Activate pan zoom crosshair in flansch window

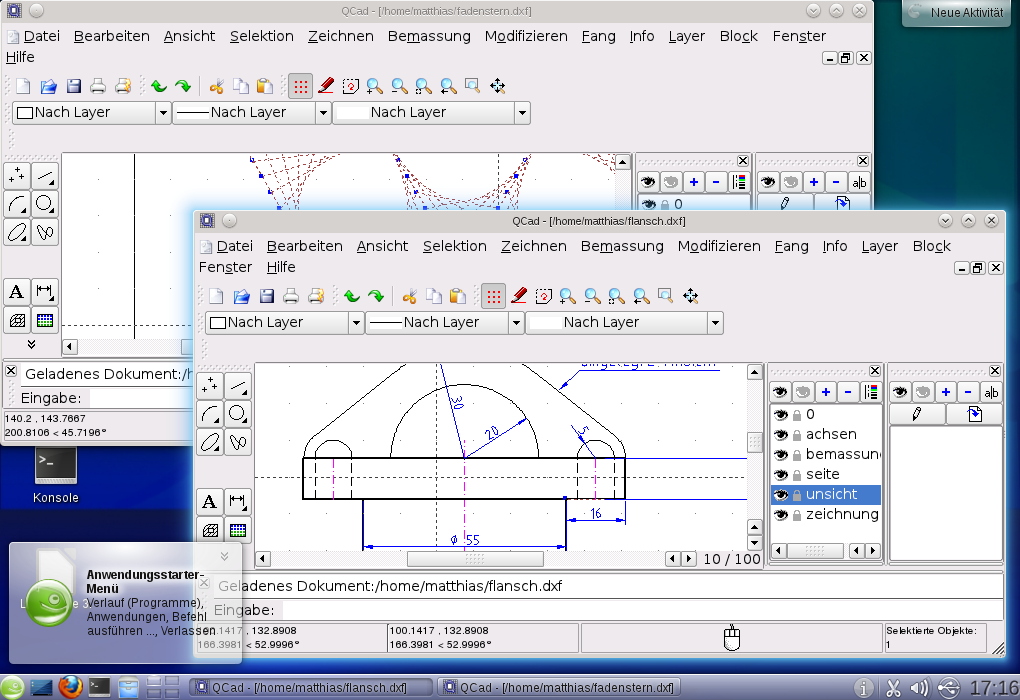[x=690, y=297]
